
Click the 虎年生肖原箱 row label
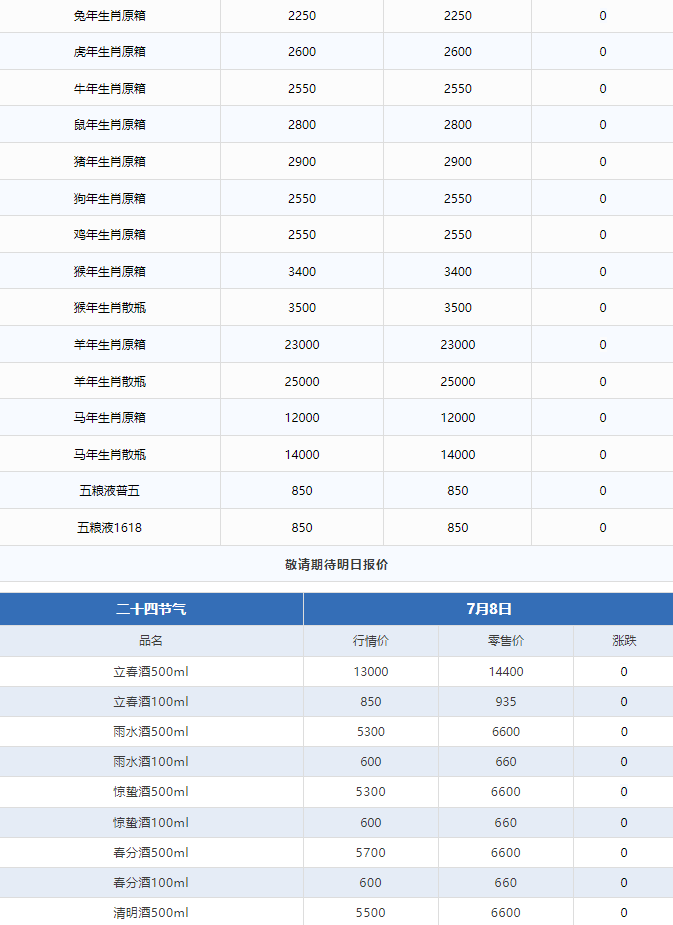point(110,52)
